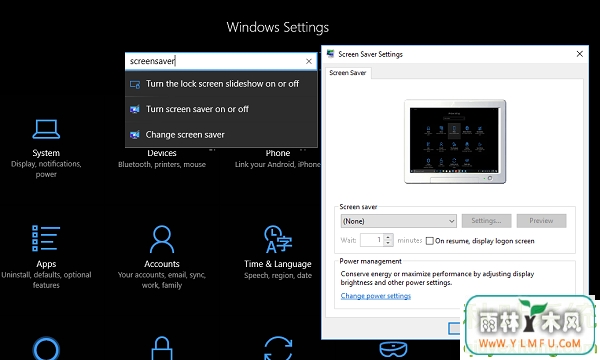The image size is (600, 360).
Task: Click the icon beside Change screen saver
Action: click(135, 135)
